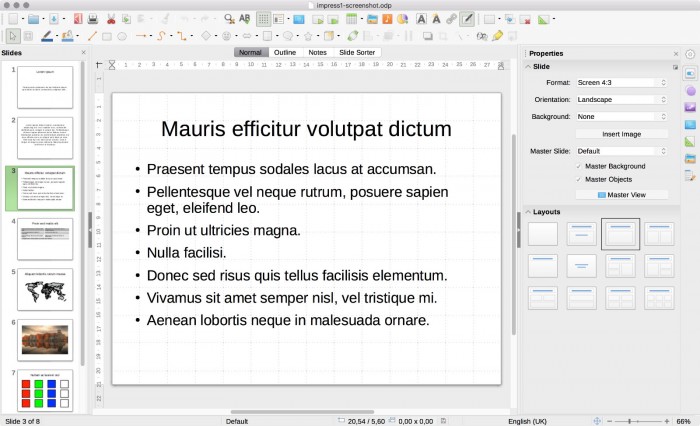This screenshot has height=426, width=700.
Task: Click the New document icon
Action: click(x=13, y=19)
